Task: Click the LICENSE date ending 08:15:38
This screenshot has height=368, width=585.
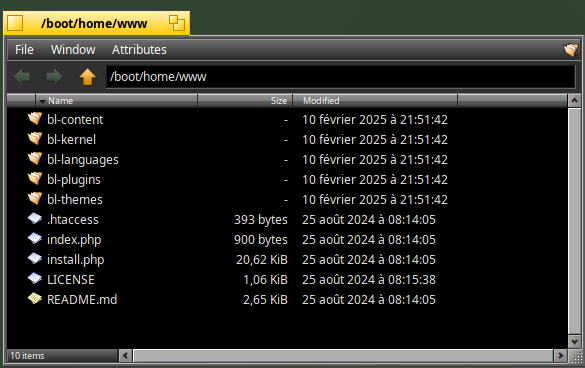Action: point(369,280)
